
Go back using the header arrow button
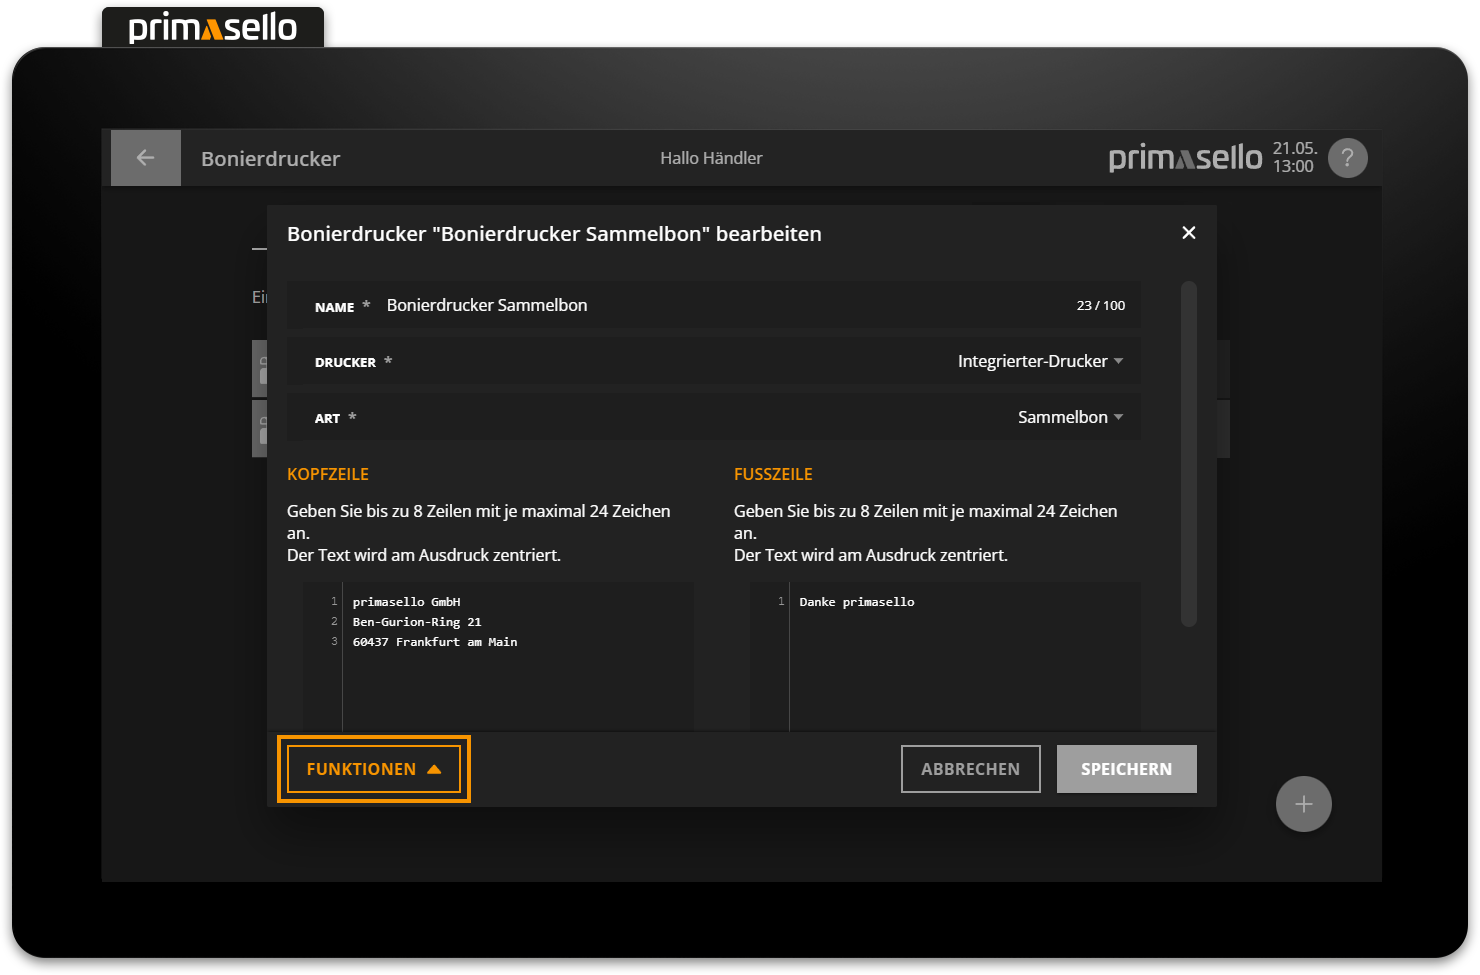coord(145,158)
